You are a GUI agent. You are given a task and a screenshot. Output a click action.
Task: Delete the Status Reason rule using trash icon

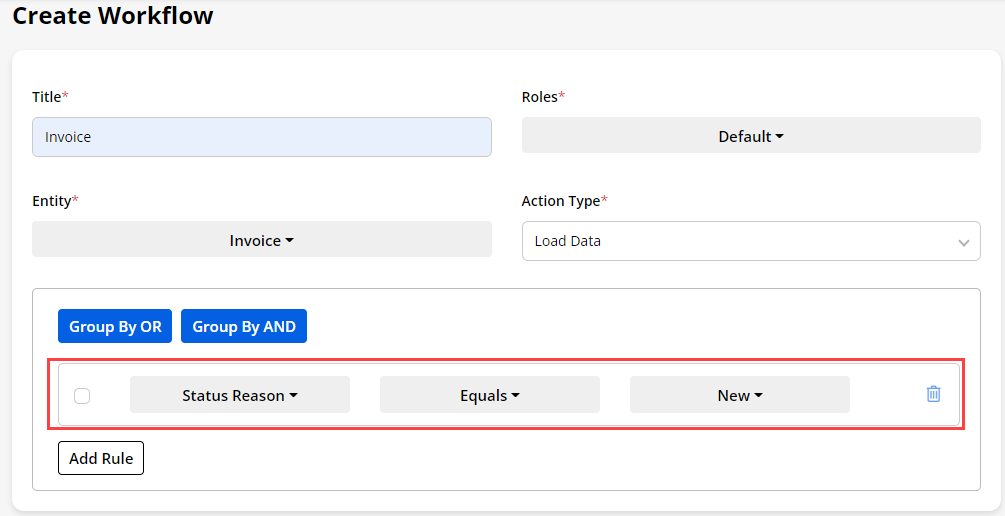pyautogui.click(x=933, y=394)
